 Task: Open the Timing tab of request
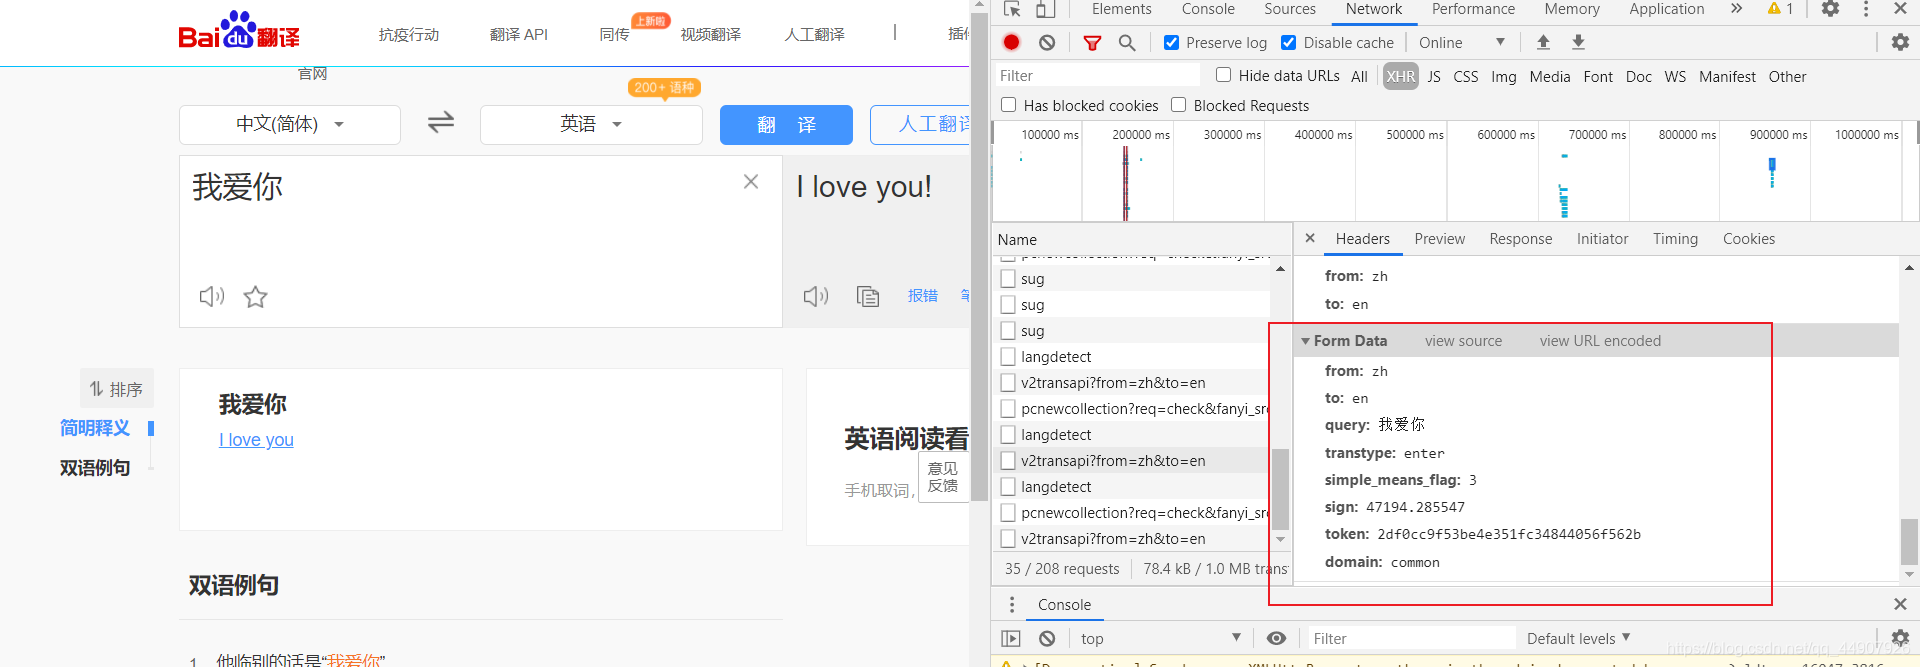(x=1675, y=238)
